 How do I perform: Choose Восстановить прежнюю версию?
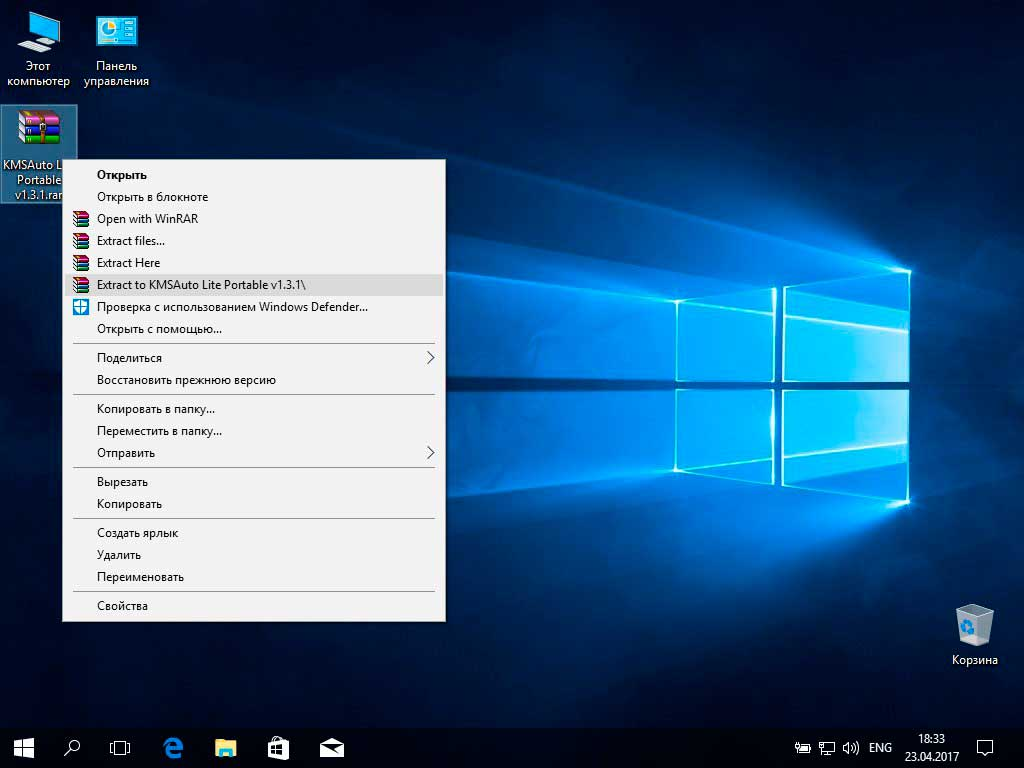(x=254, y=380)
